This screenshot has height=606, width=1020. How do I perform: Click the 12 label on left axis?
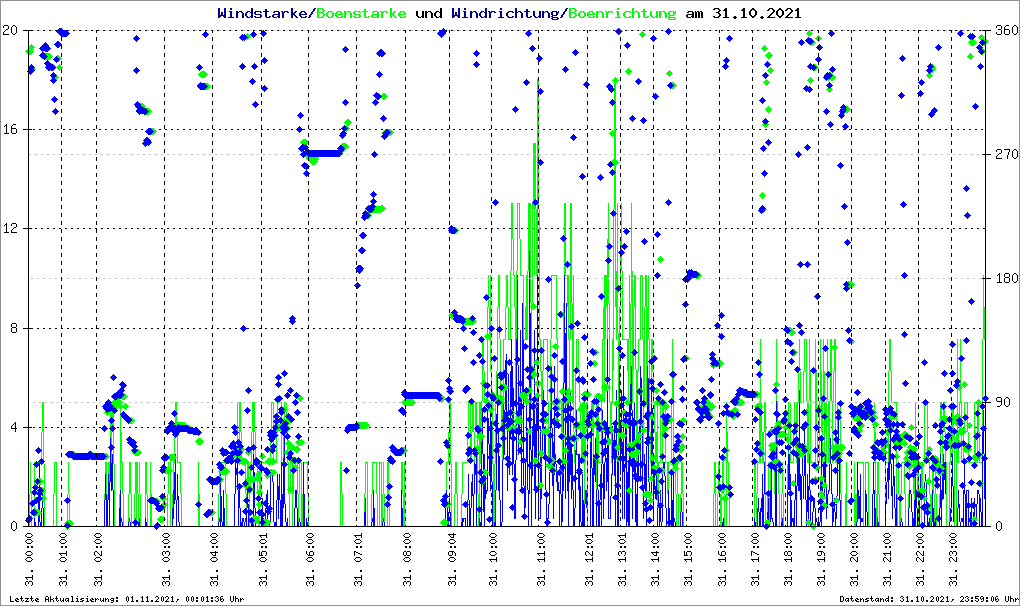[x=12, y=228]
